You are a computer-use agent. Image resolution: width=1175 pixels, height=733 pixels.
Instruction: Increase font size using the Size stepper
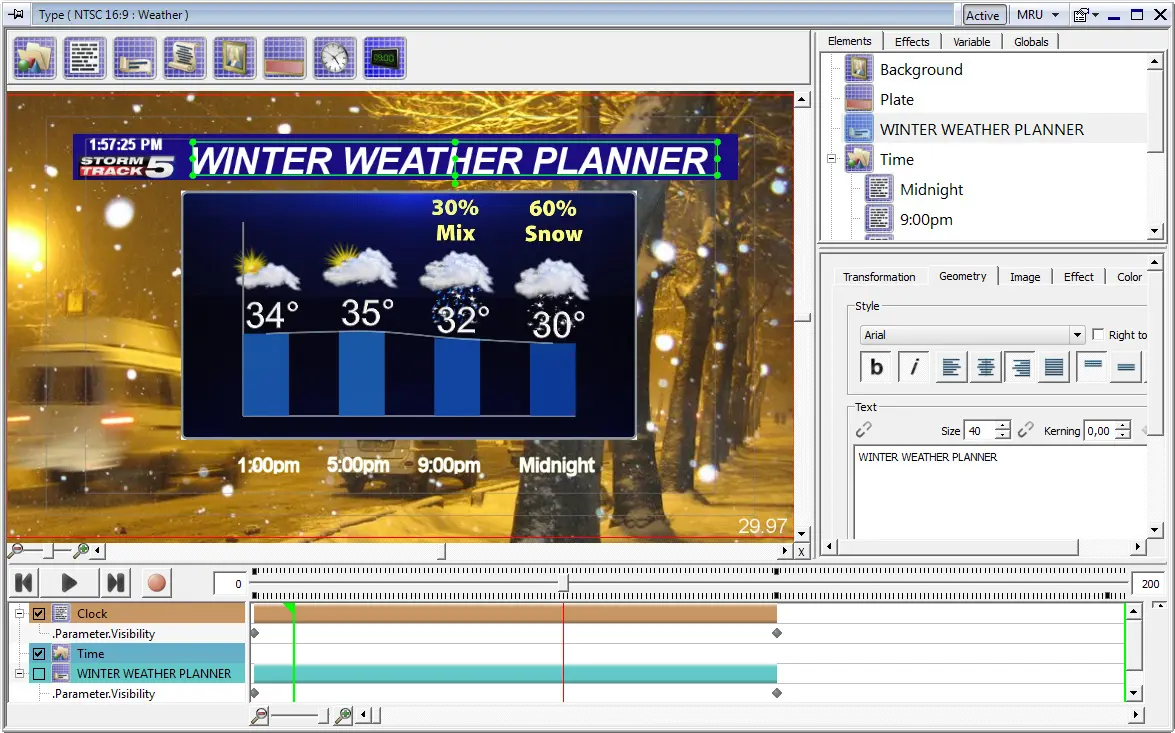coord(1003,425)
